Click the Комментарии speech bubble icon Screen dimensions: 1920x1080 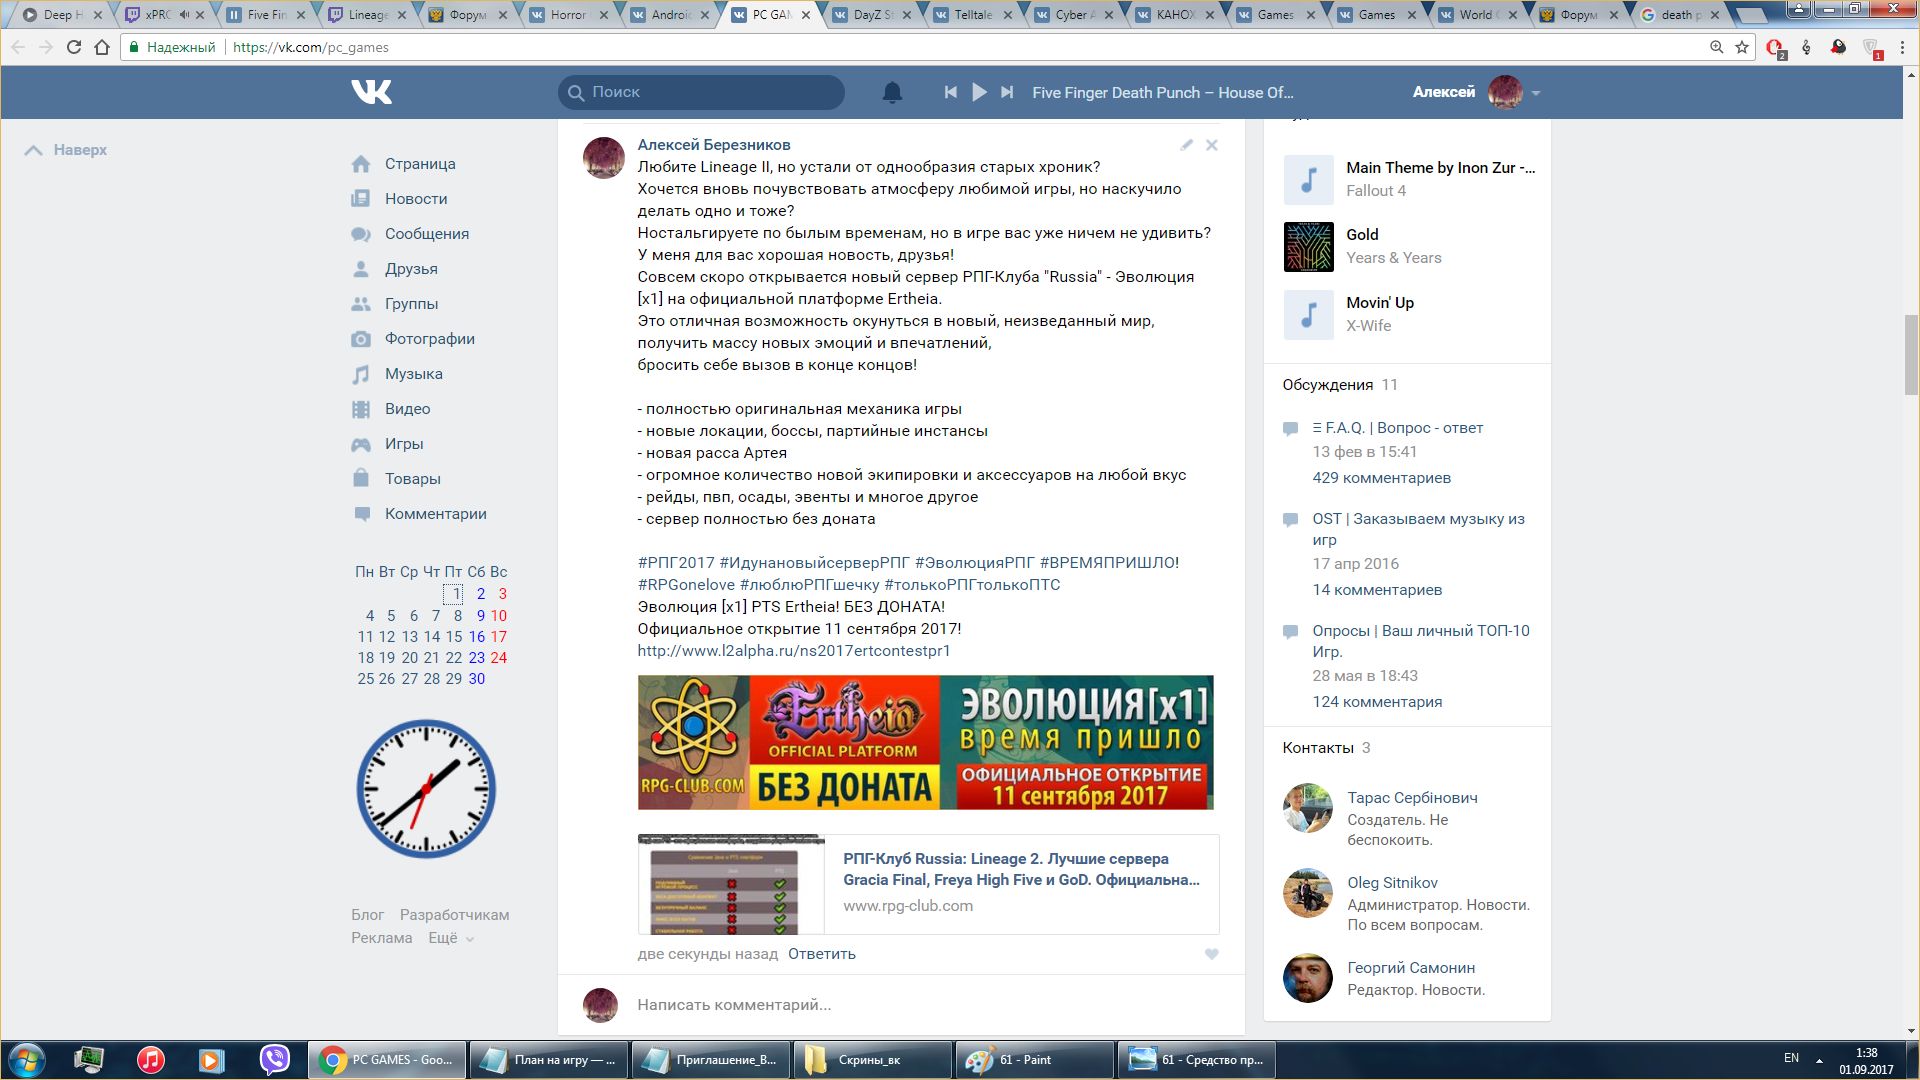coord(361,514)
